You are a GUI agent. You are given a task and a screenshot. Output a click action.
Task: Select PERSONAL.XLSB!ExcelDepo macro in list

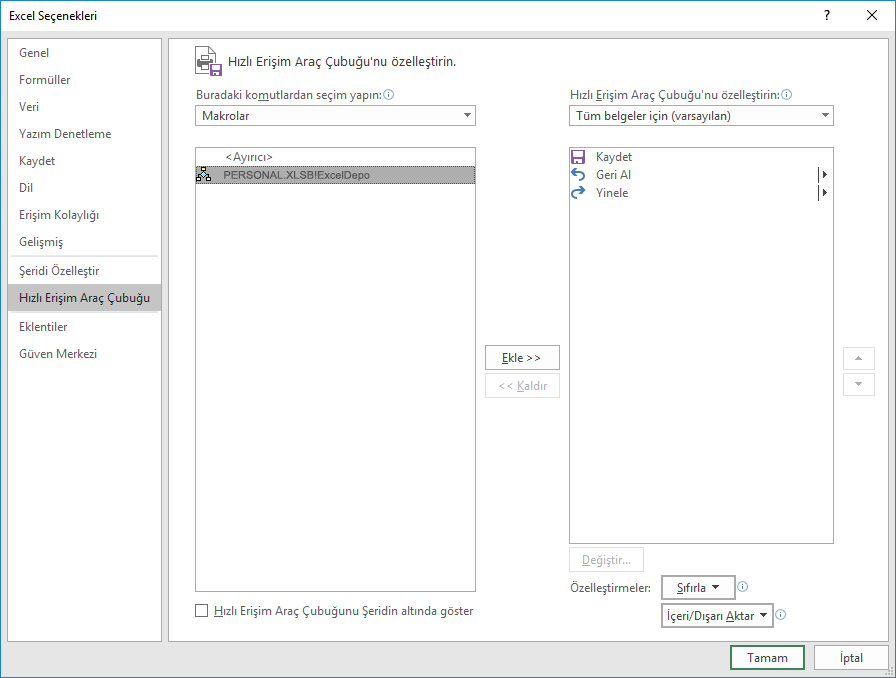335,175
